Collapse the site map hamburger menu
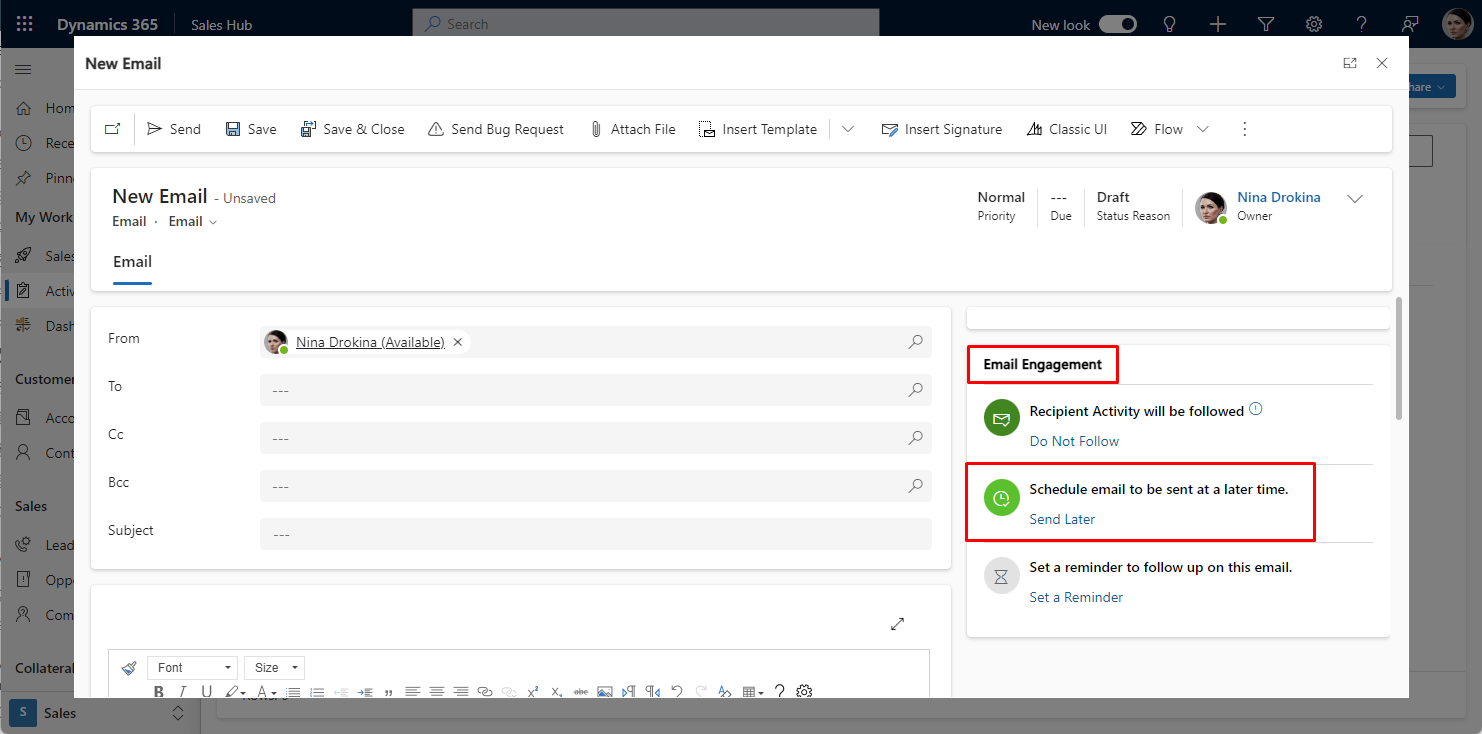The height and width of the screenshot is (734, 1482). pos(23,69)
